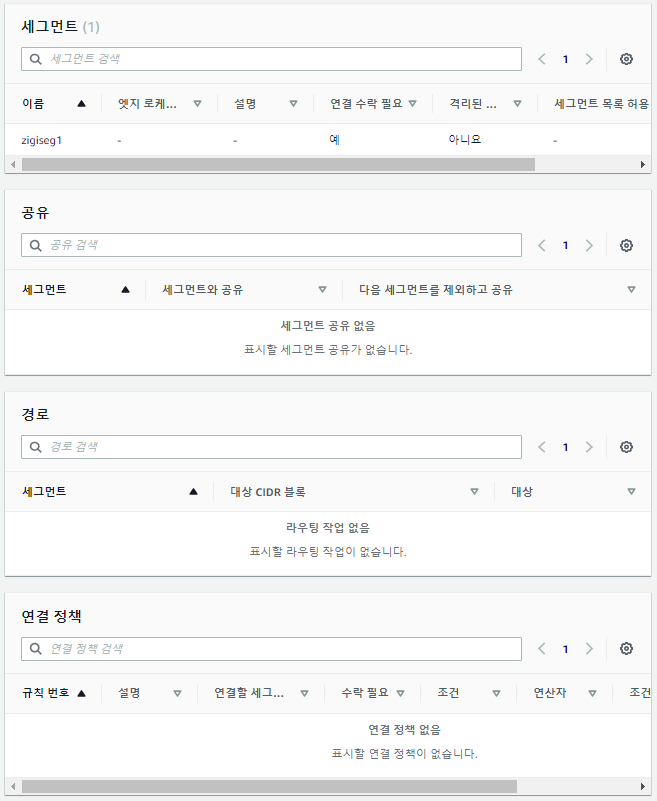Image resolution: width=657 pixels, height=801 pixels.
Task: Go to previous page in 연결 정책 panel
Action: [542, 649]
